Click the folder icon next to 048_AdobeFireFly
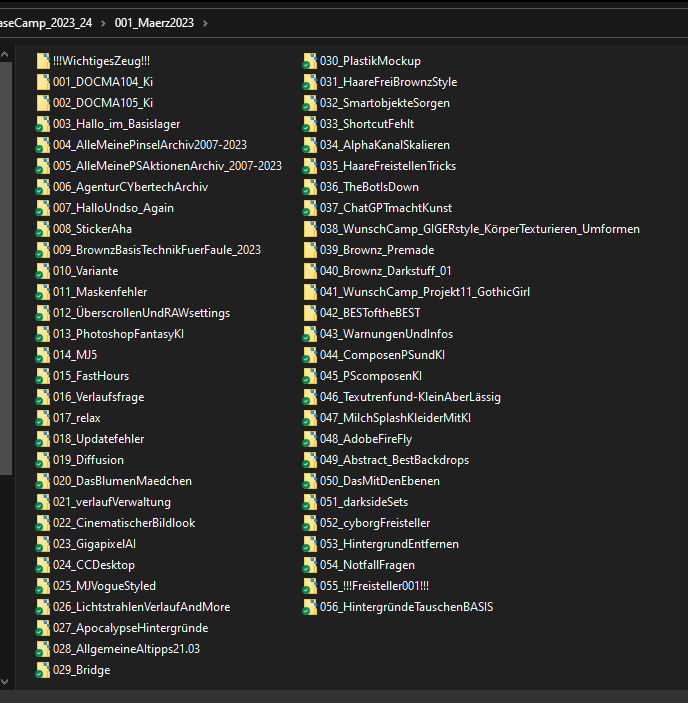 [310, 439]
